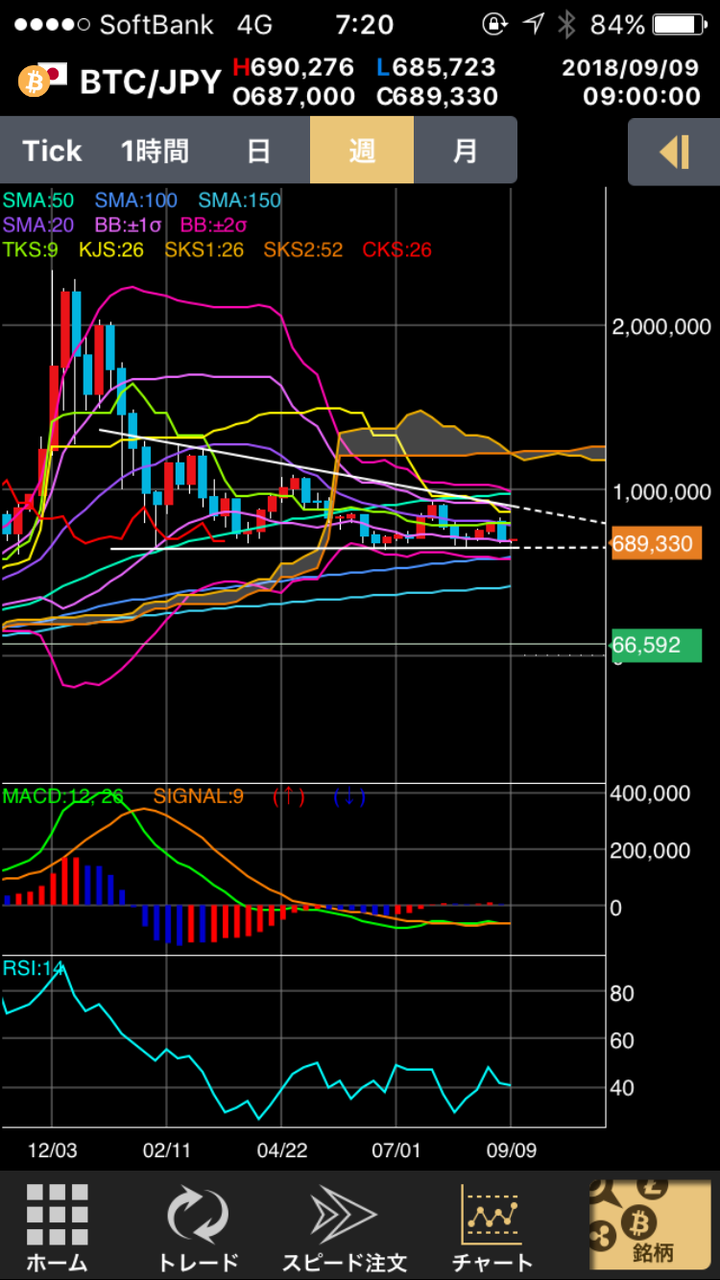Tap the SMA:20 indicator label

point(38,225)
